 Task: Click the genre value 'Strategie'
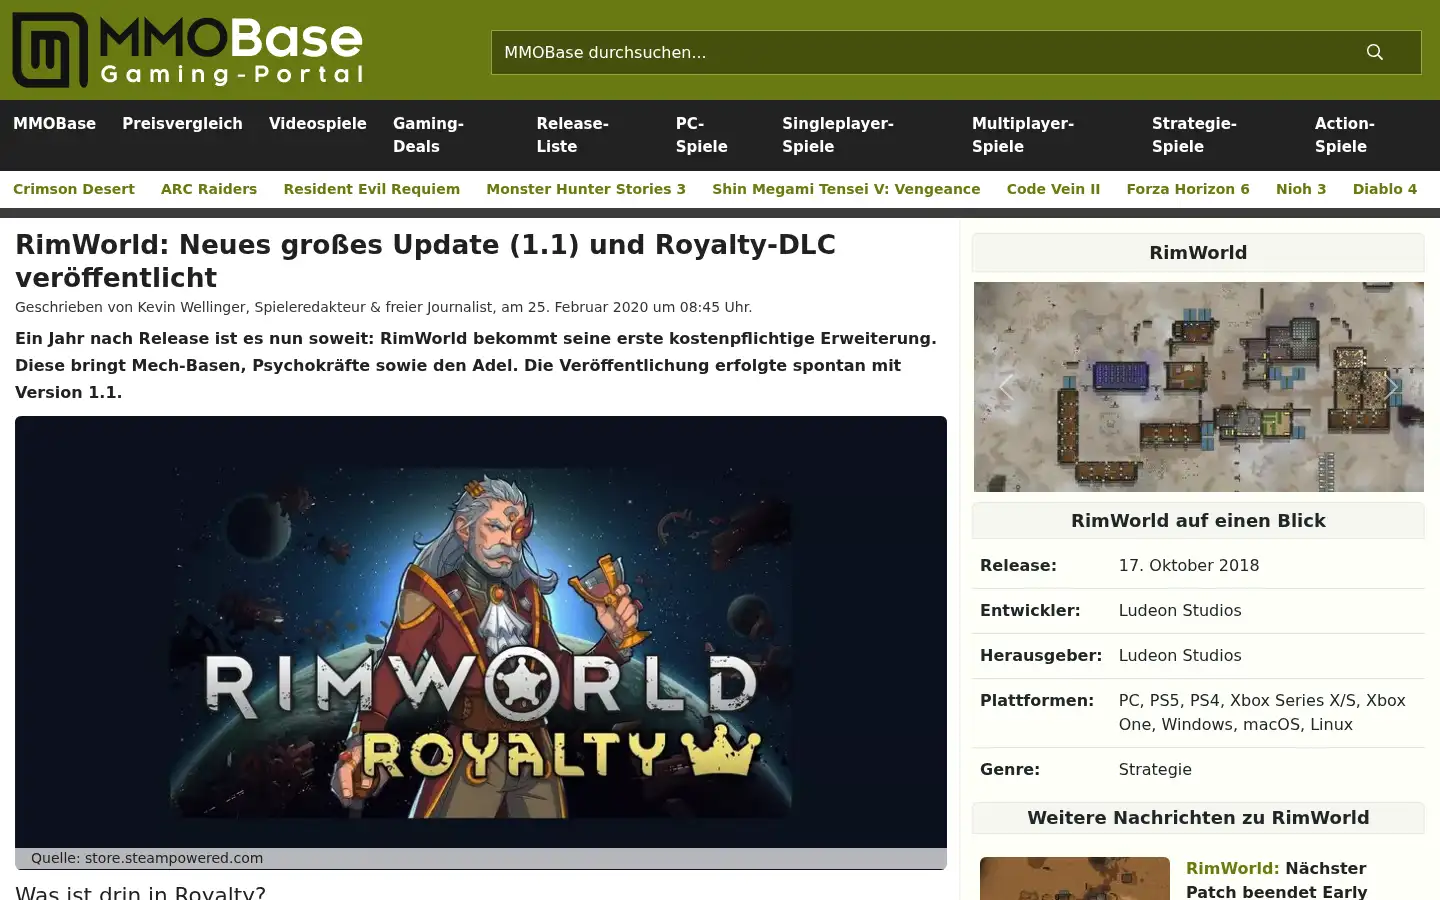[x=1155, y=770]
